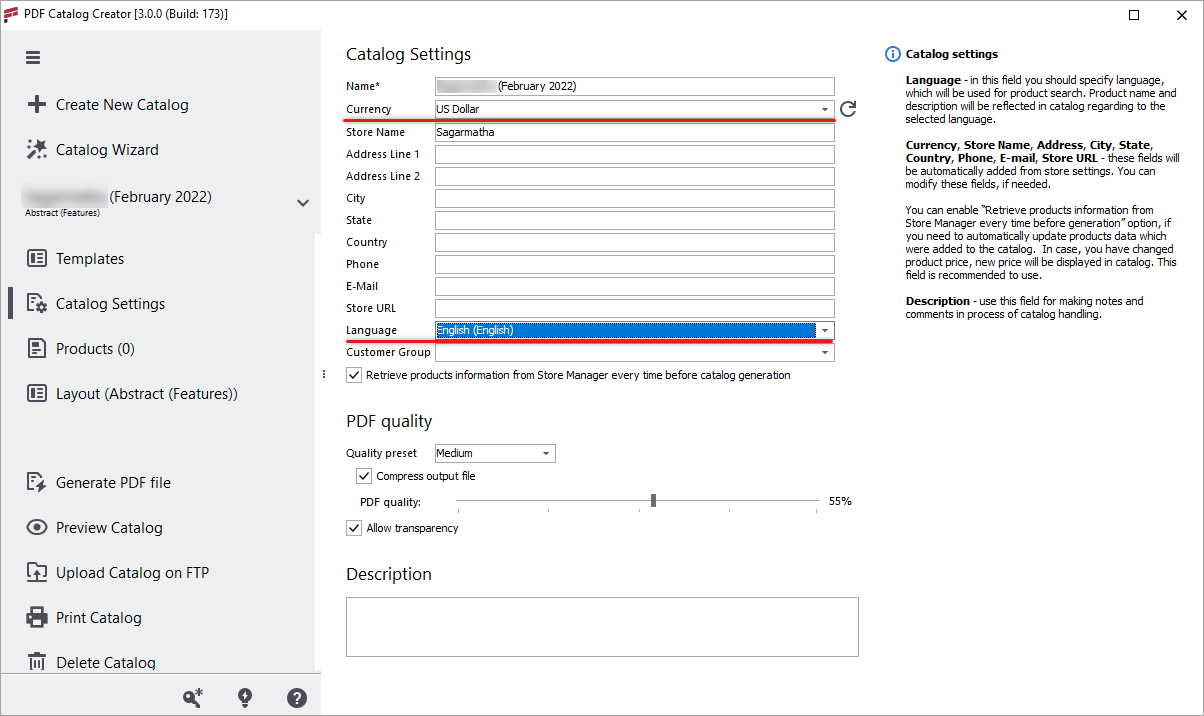Viewport: 1204px width, 716px height.
Task: Open Catalog Wizard via wand icon
Action: coord(37,149)
